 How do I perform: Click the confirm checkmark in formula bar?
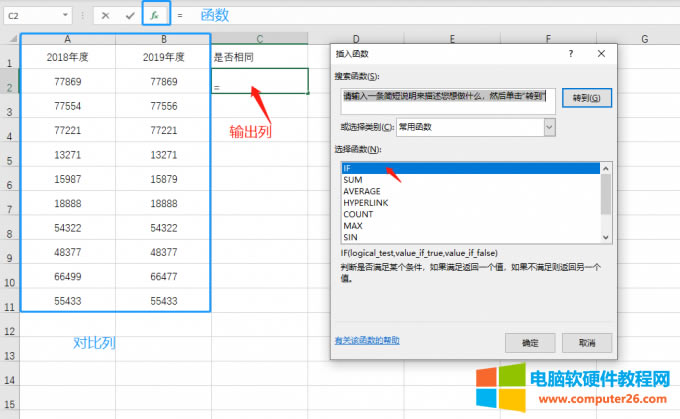pyautogui.click(x=130, y=16)
